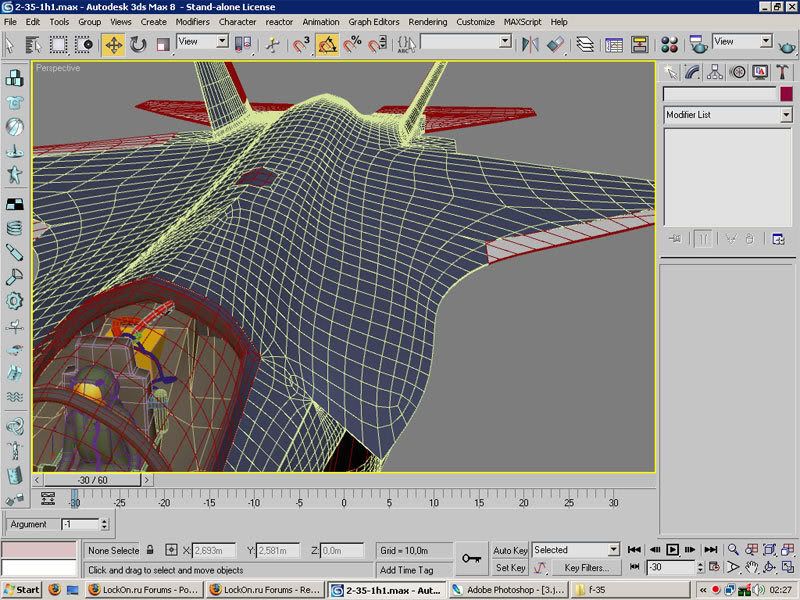The height and width of the screenshot is (600, 800).
Task: Enable Auto Key animation mode
Action: (510, 550)
